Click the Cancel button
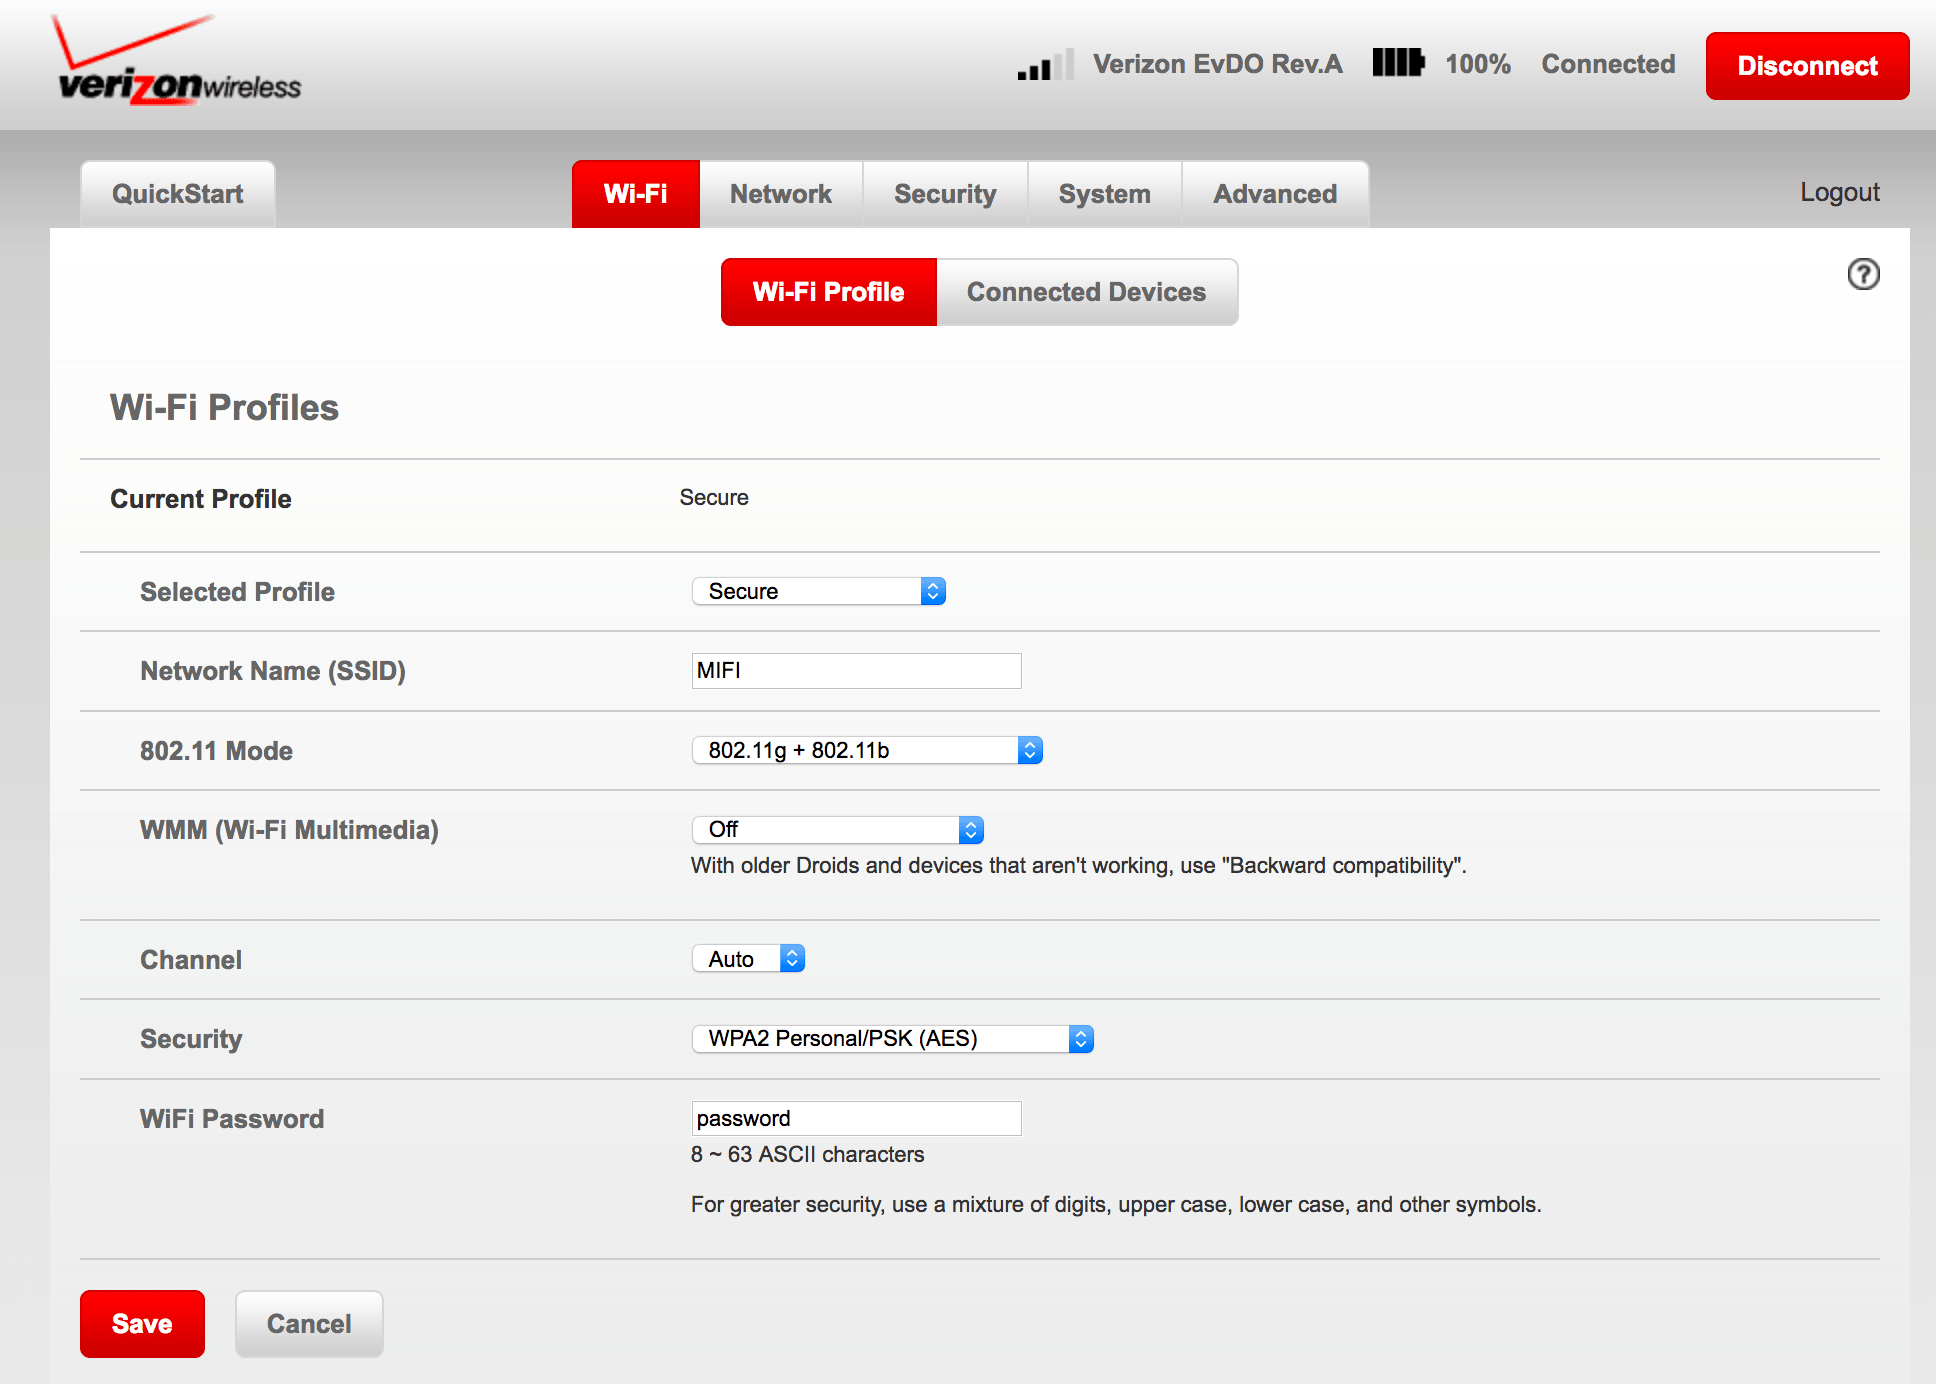Screen dimensions: 1936x1384 point(309,1323)
